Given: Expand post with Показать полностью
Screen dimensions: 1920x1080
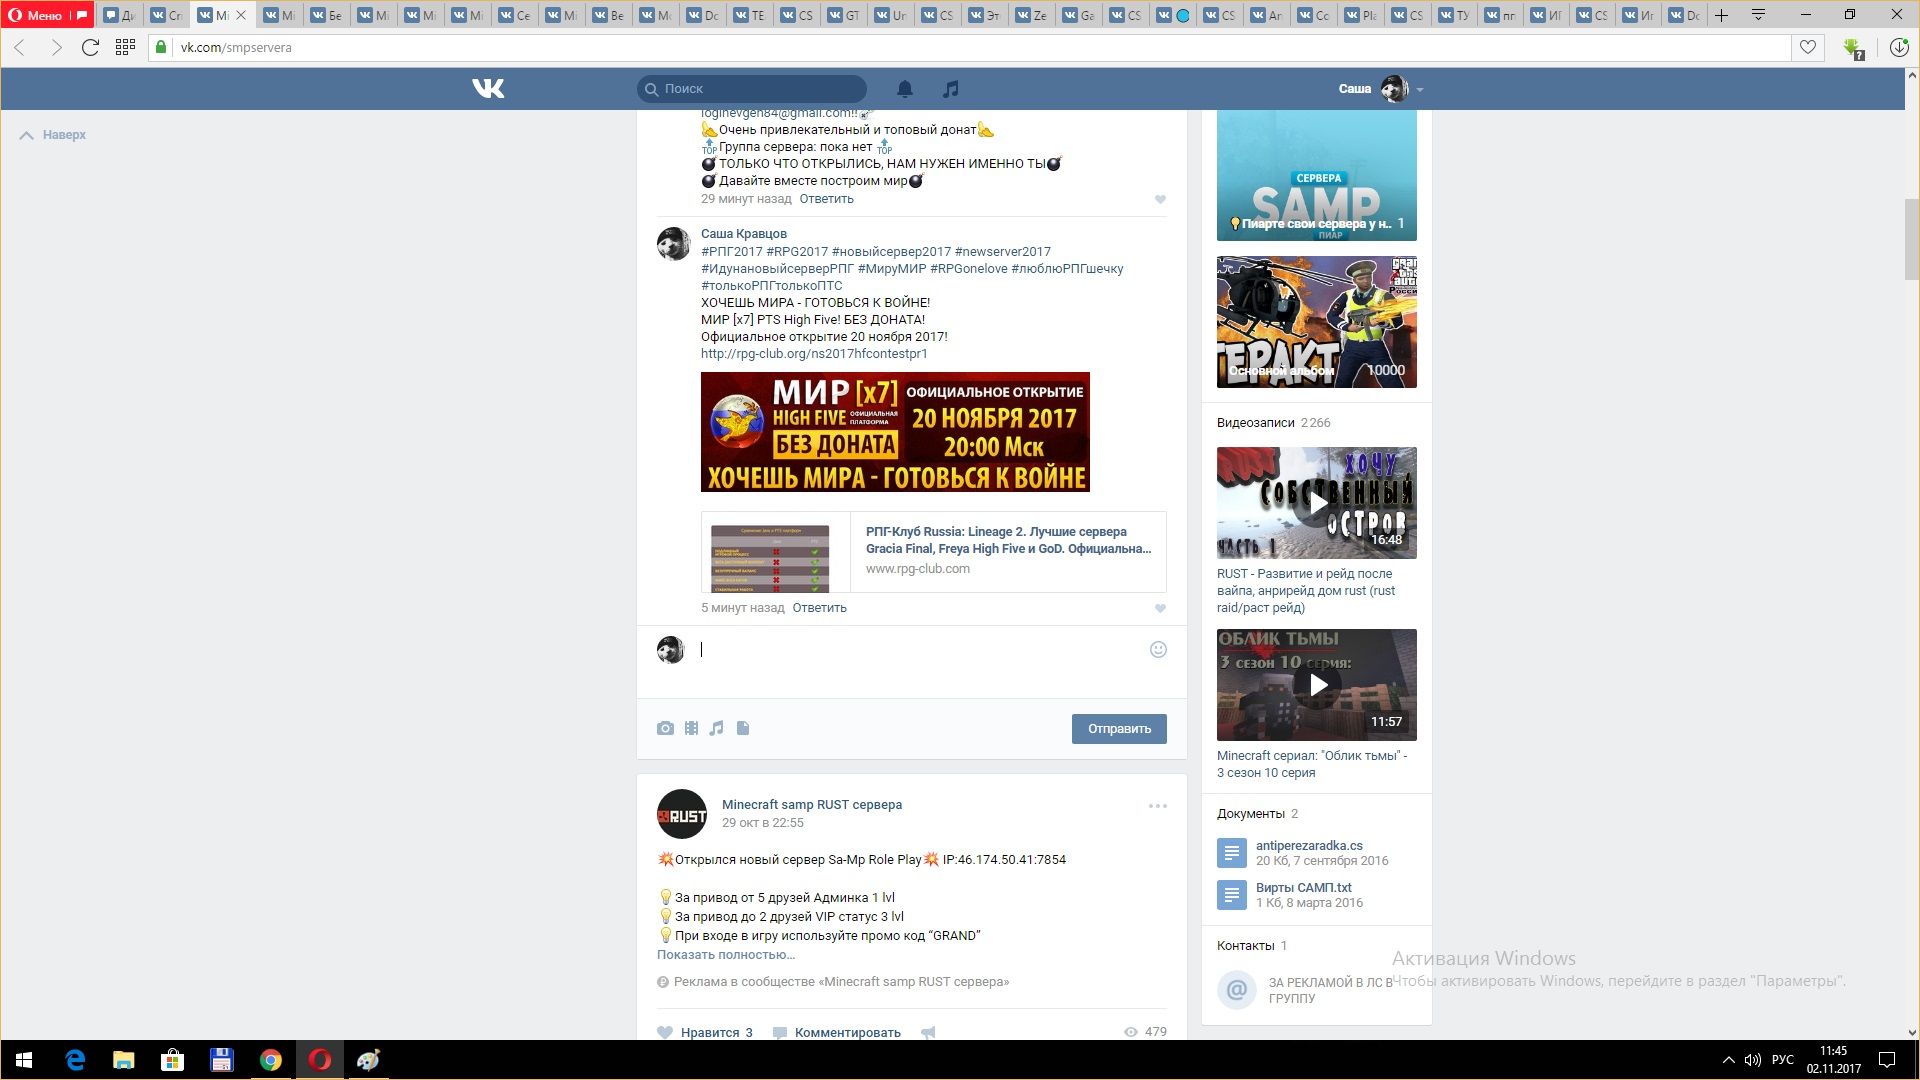Looking at the screenshot, I should pos(725,954).
